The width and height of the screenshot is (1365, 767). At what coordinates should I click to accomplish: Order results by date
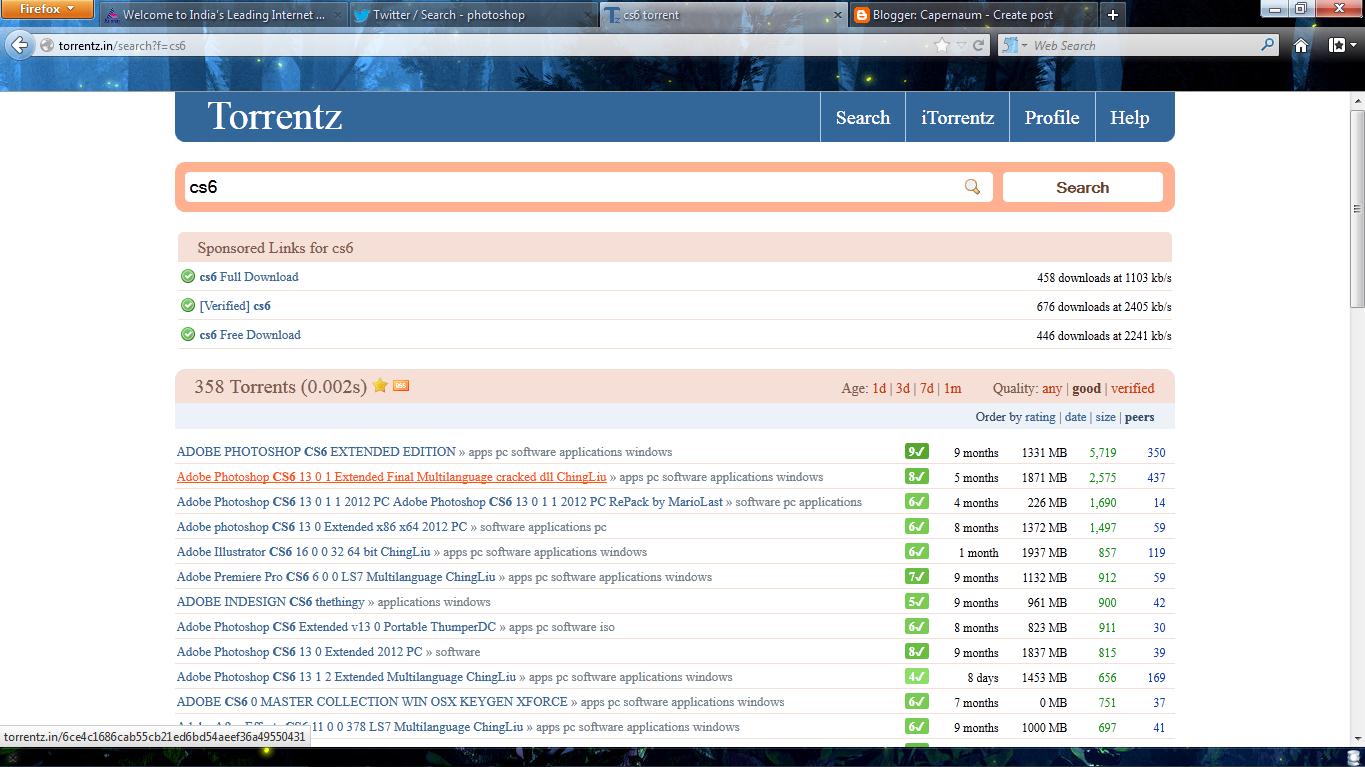click(1075, 417)
